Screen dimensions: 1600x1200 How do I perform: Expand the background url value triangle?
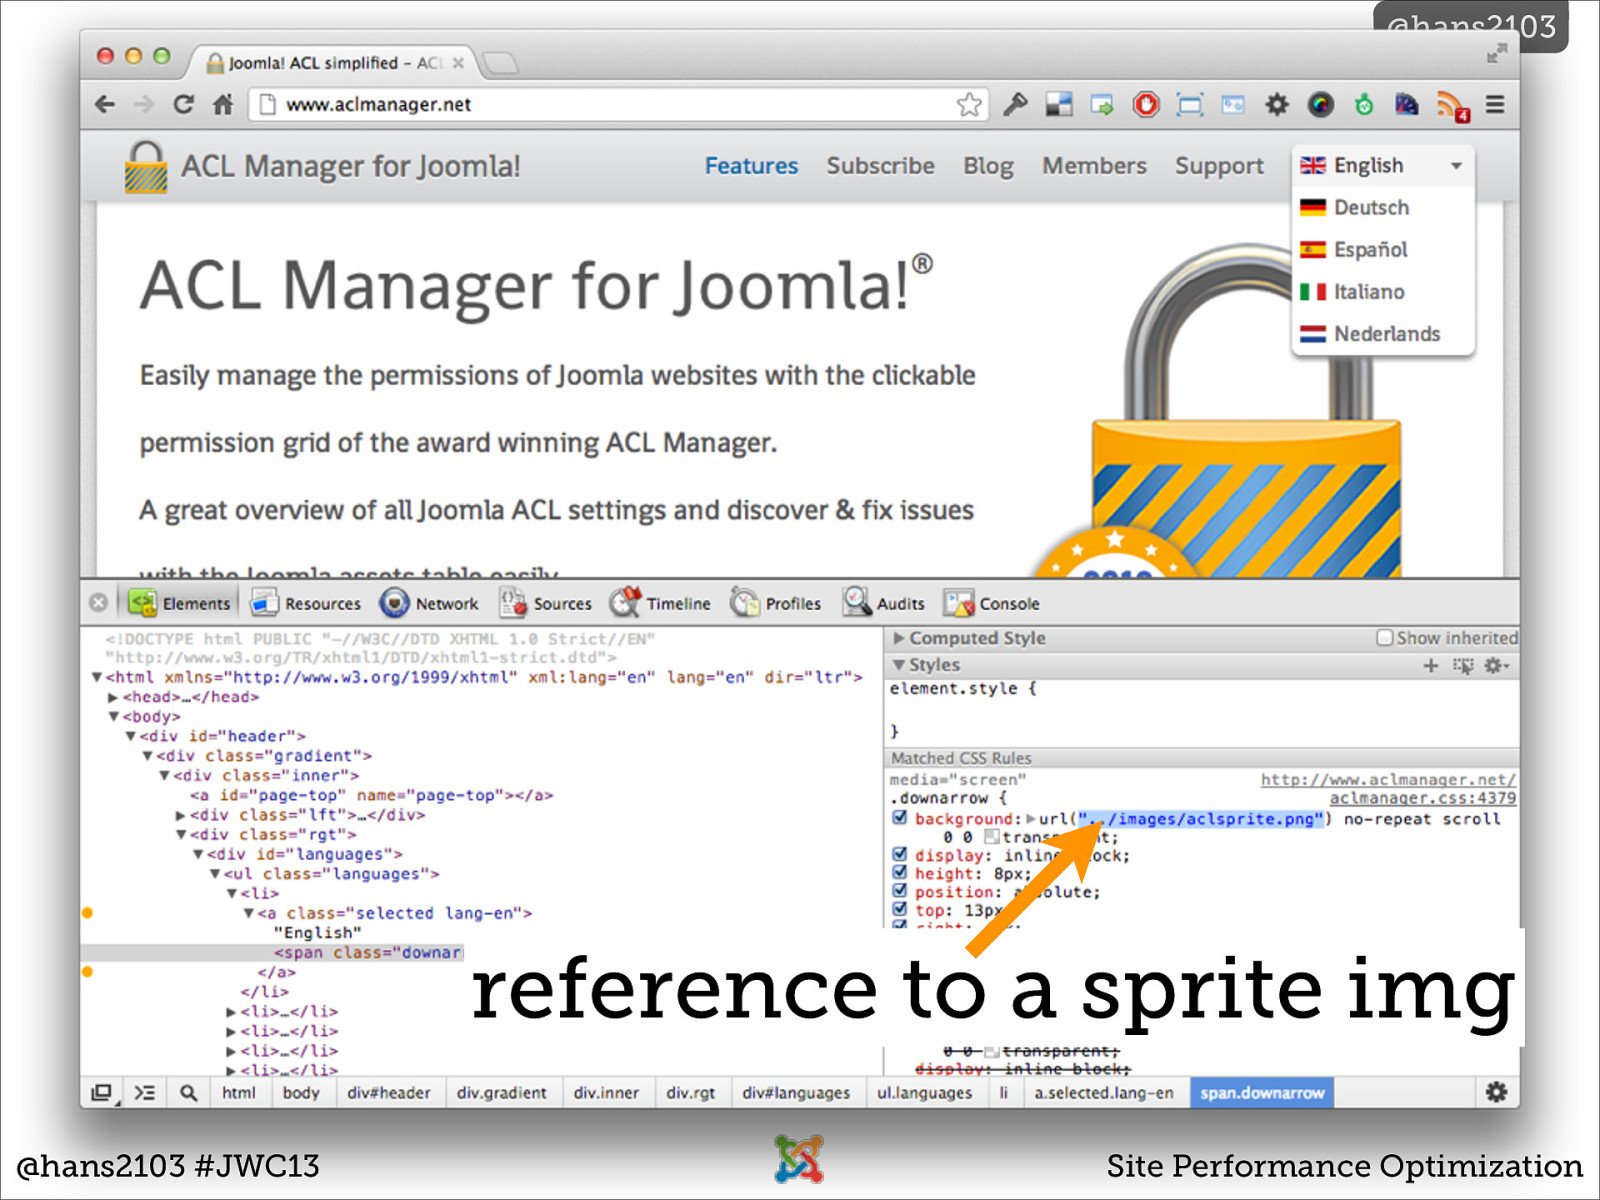click(x=1031, y=819)
